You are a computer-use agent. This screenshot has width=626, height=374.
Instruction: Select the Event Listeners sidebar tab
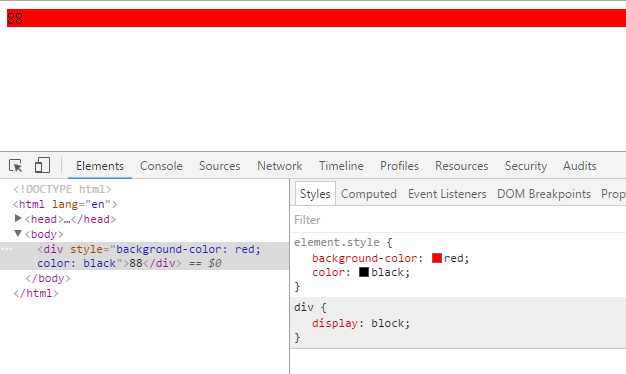tap(447, 194)
